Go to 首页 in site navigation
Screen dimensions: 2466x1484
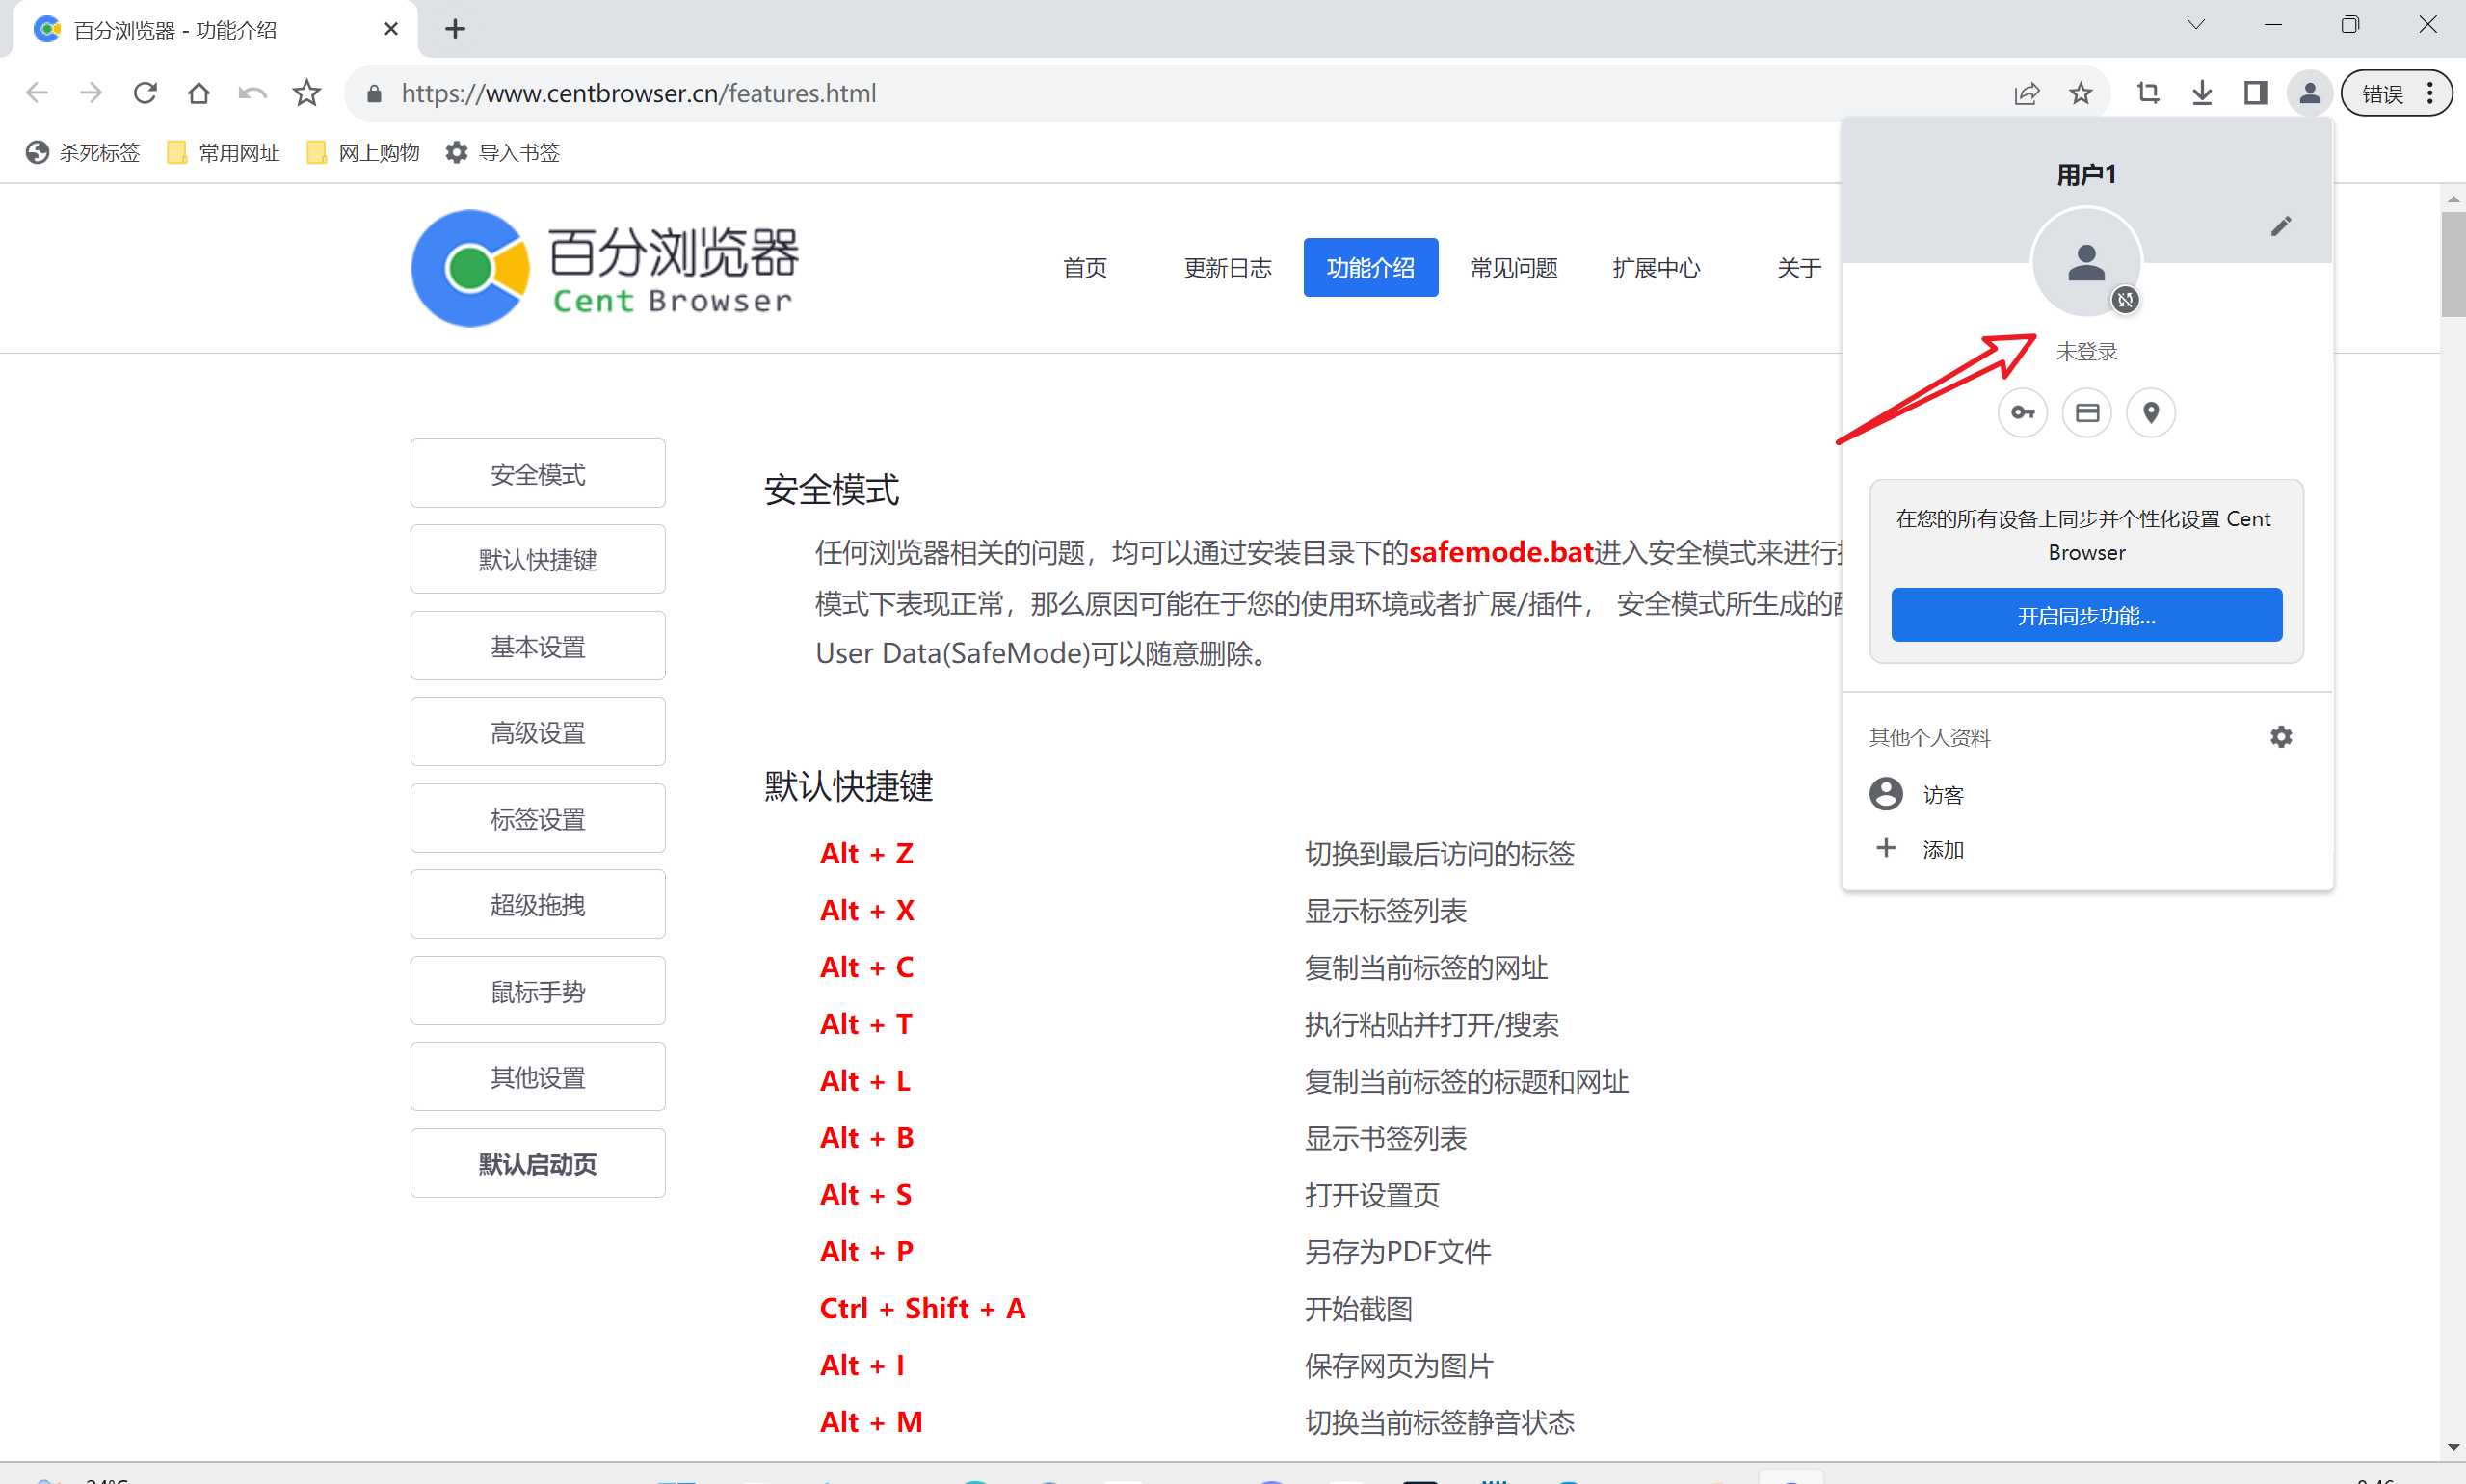[1085, 268]
